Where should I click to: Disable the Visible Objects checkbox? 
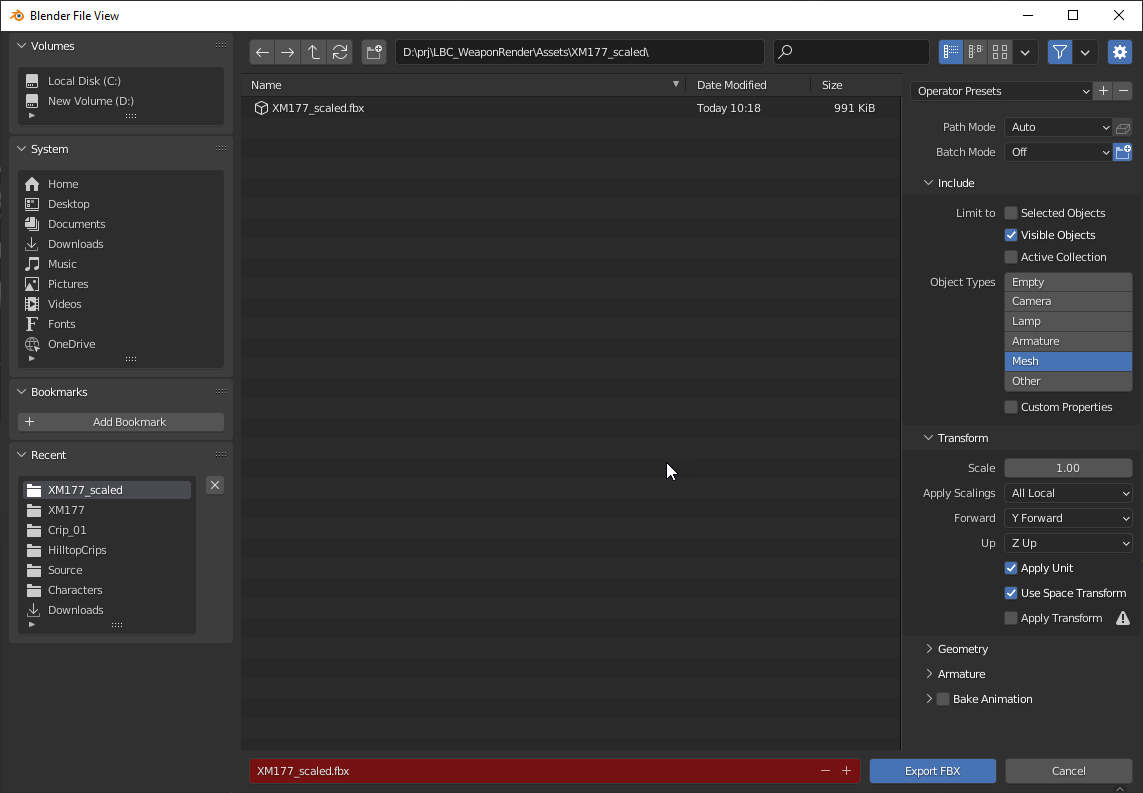tap(1010, 234)
